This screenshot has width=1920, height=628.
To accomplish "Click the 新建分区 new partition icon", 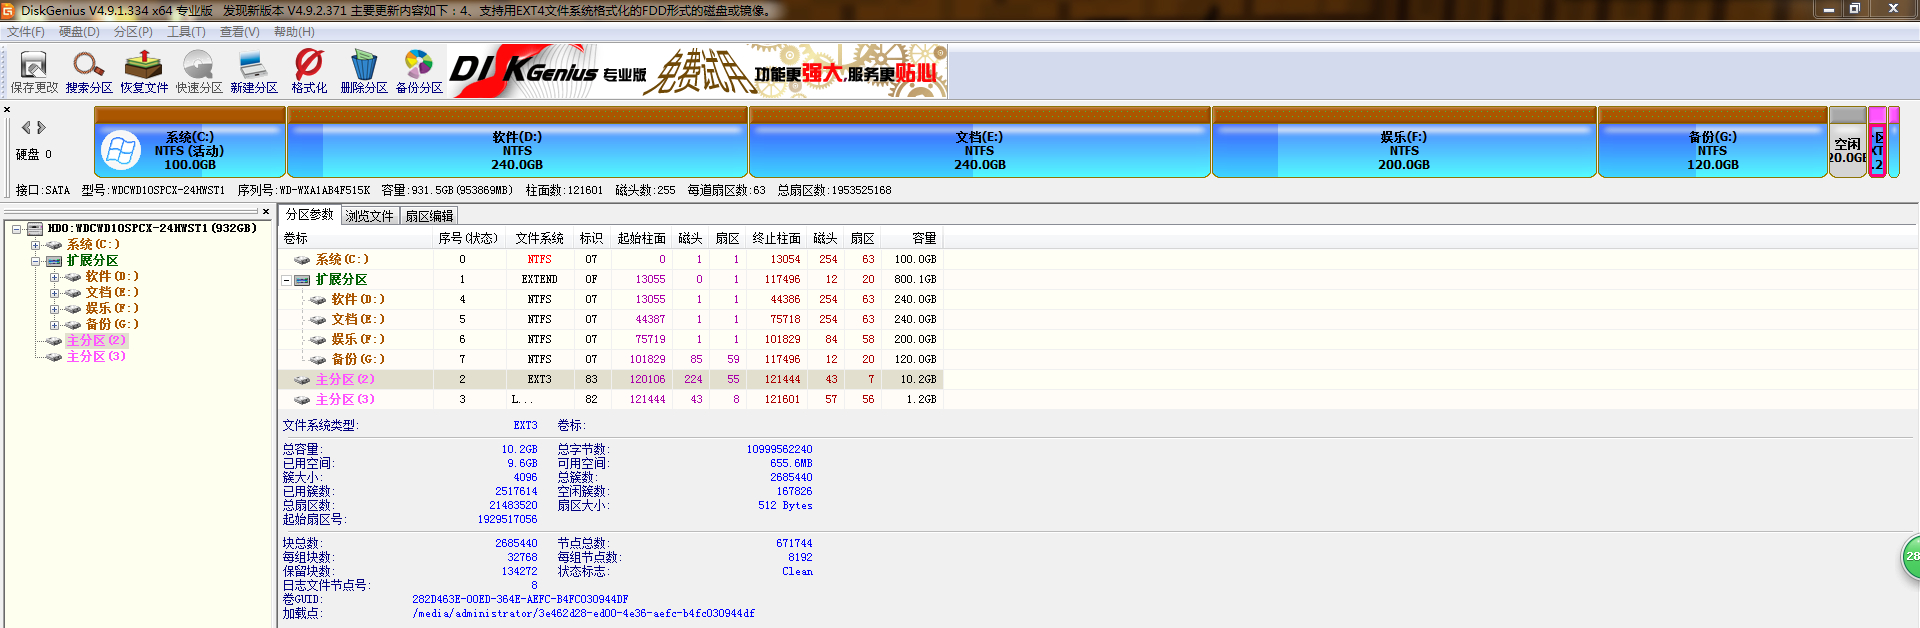I will click(254, 72).
